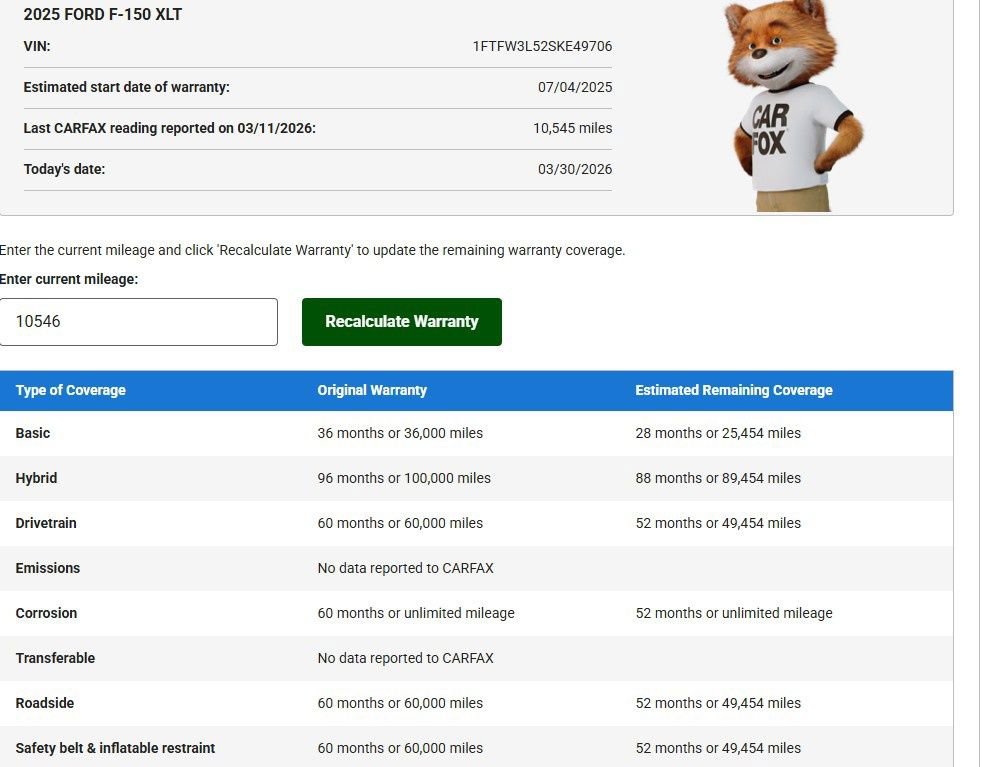Select the Drivetrain coverage row label
The width and height of the screenshot is (982, 767).
coord(46,523)
